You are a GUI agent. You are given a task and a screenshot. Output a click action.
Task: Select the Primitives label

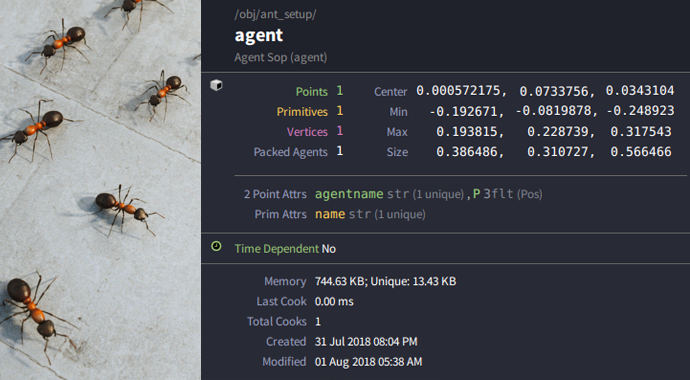point(302,112)
